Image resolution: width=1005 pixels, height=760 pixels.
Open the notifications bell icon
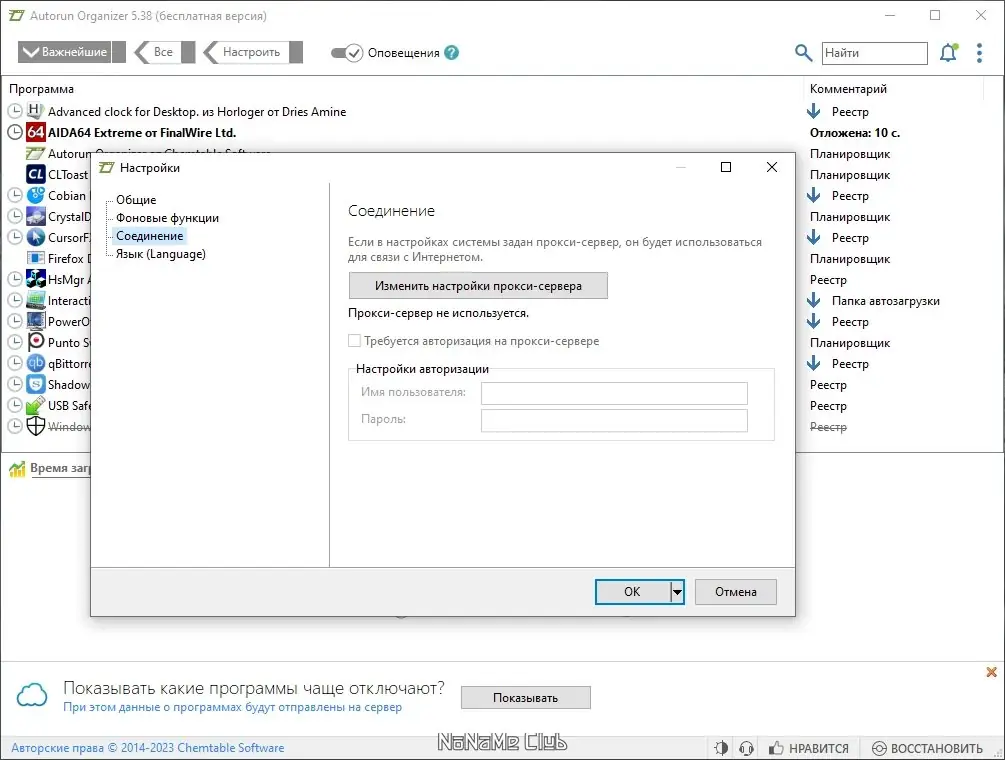coord(949,53)
